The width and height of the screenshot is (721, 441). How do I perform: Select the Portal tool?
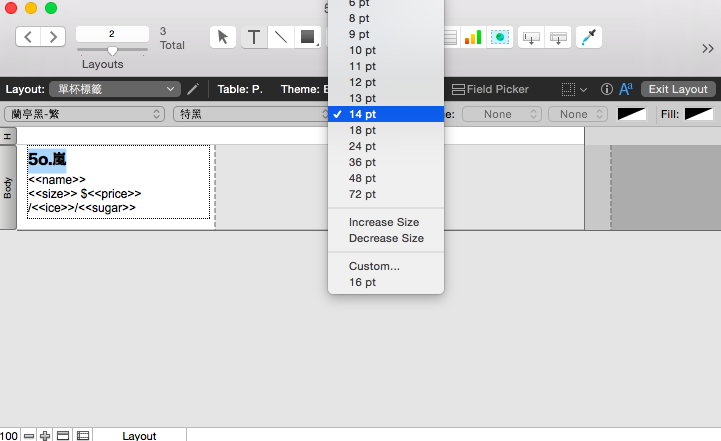(451, 37)
